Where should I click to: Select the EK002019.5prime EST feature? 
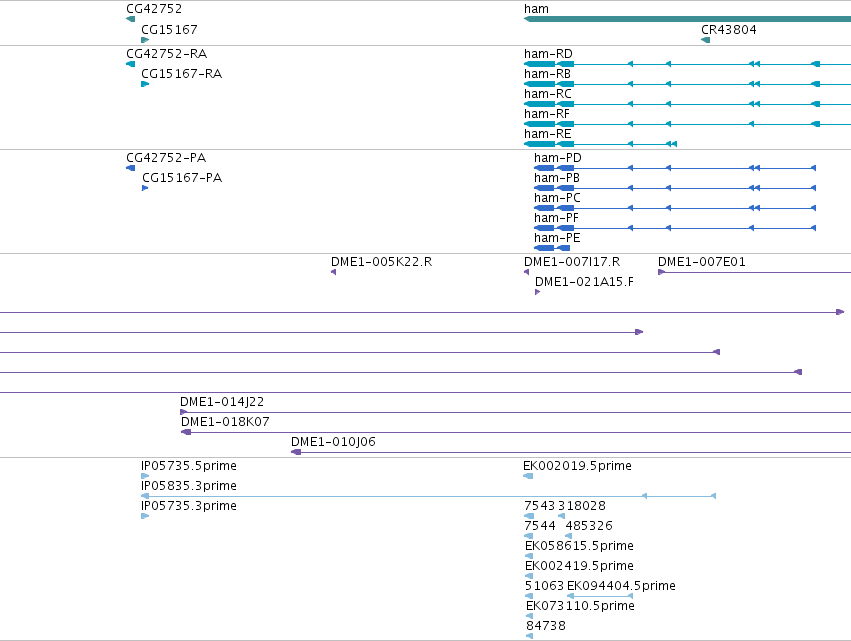pyautogui.click(x=528, y=476)
